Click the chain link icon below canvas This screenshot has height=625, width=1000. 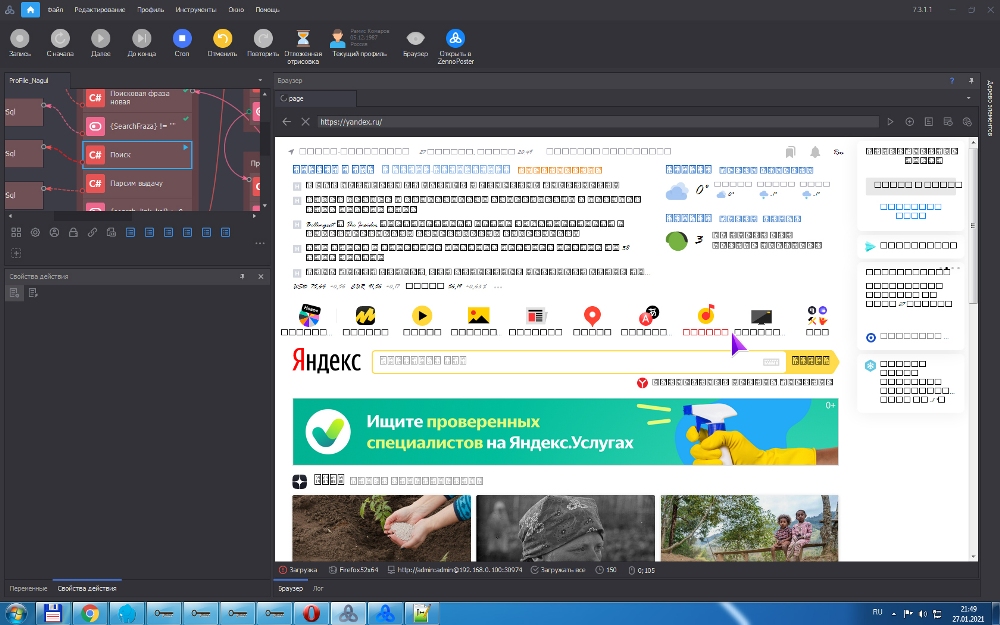click(92, 233)
